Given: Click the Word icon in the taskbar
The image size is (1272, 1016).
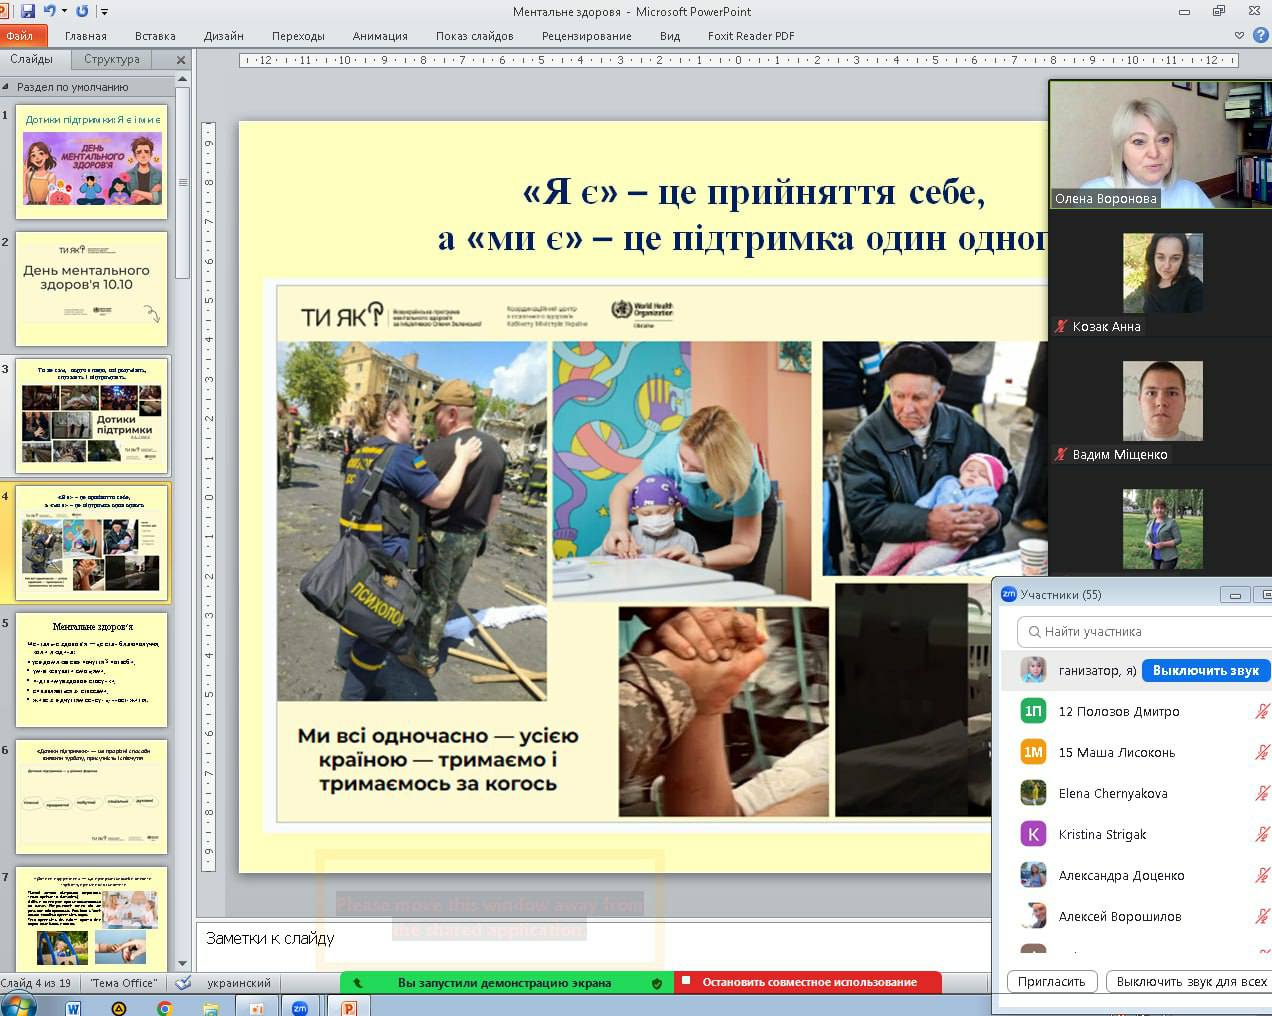Looking at the screenshot, I should [x=73, y=1007].
